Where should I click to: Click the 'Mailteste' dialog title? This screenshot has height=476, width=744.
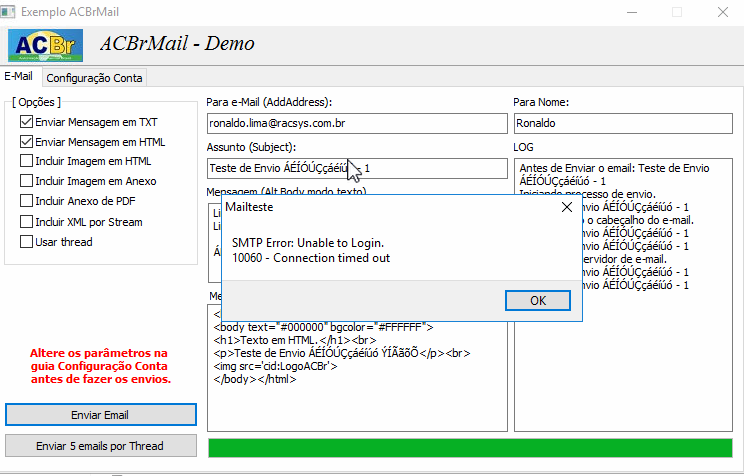pyautogui.click(x=249, y=207)
